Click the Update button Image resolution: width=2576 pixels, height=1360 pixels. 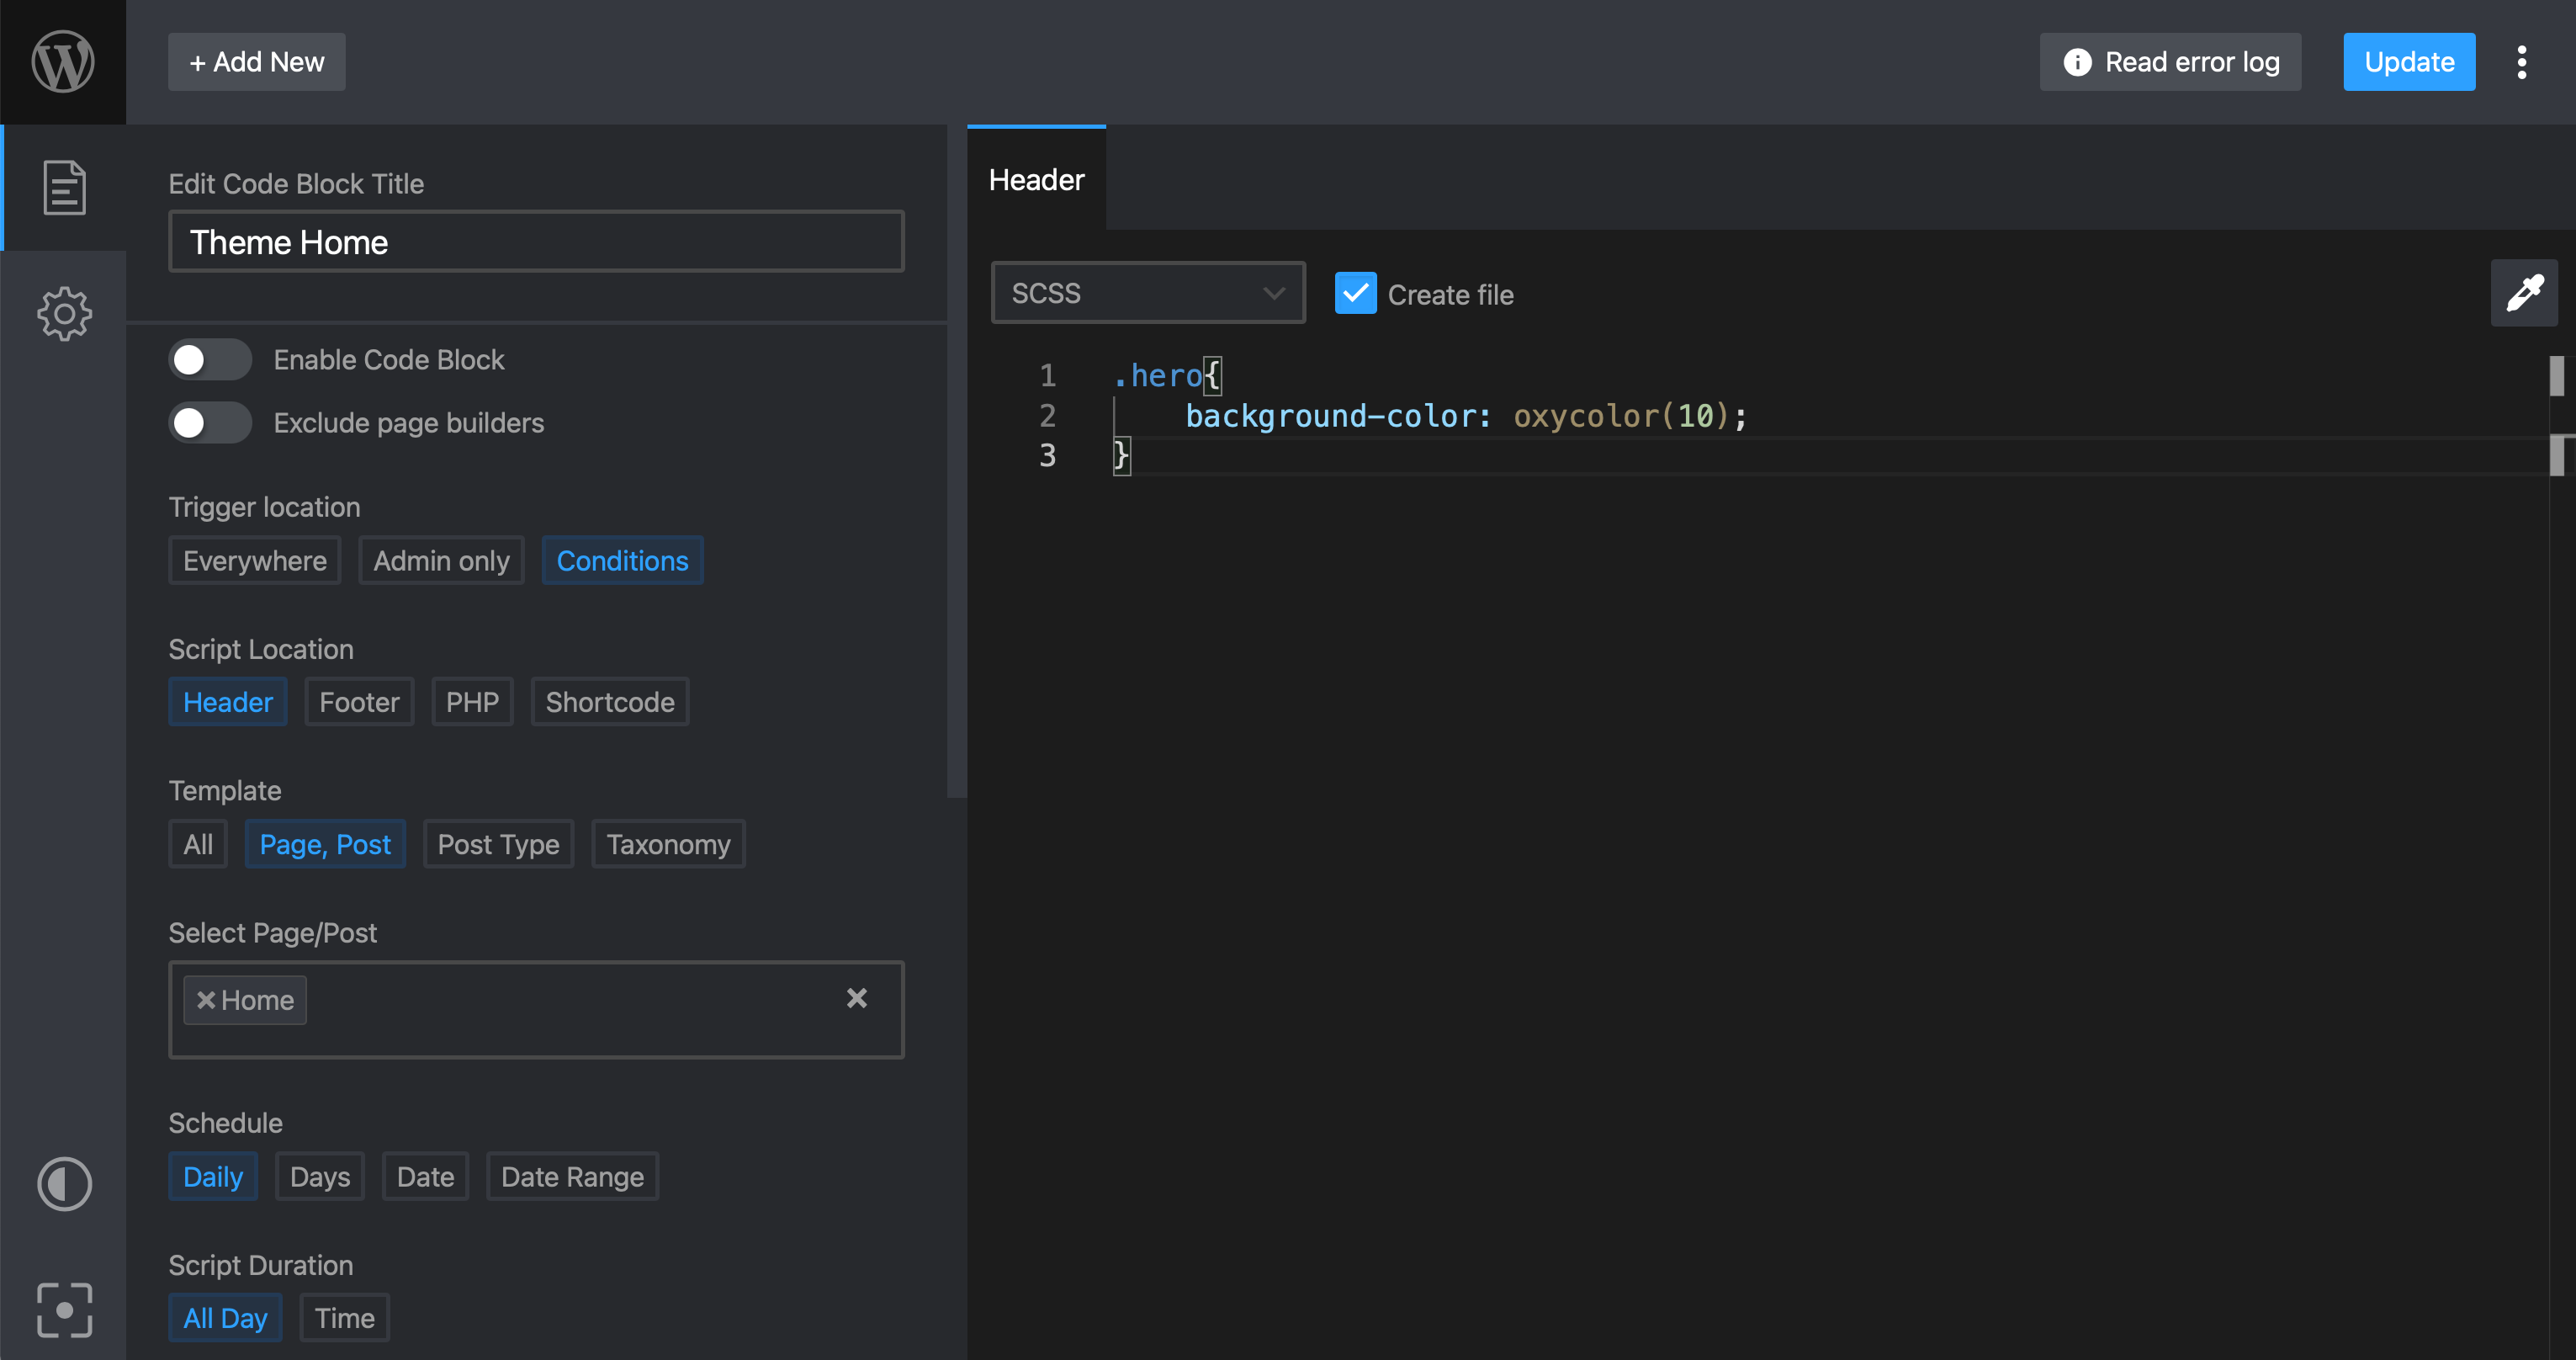[2409, 62]
